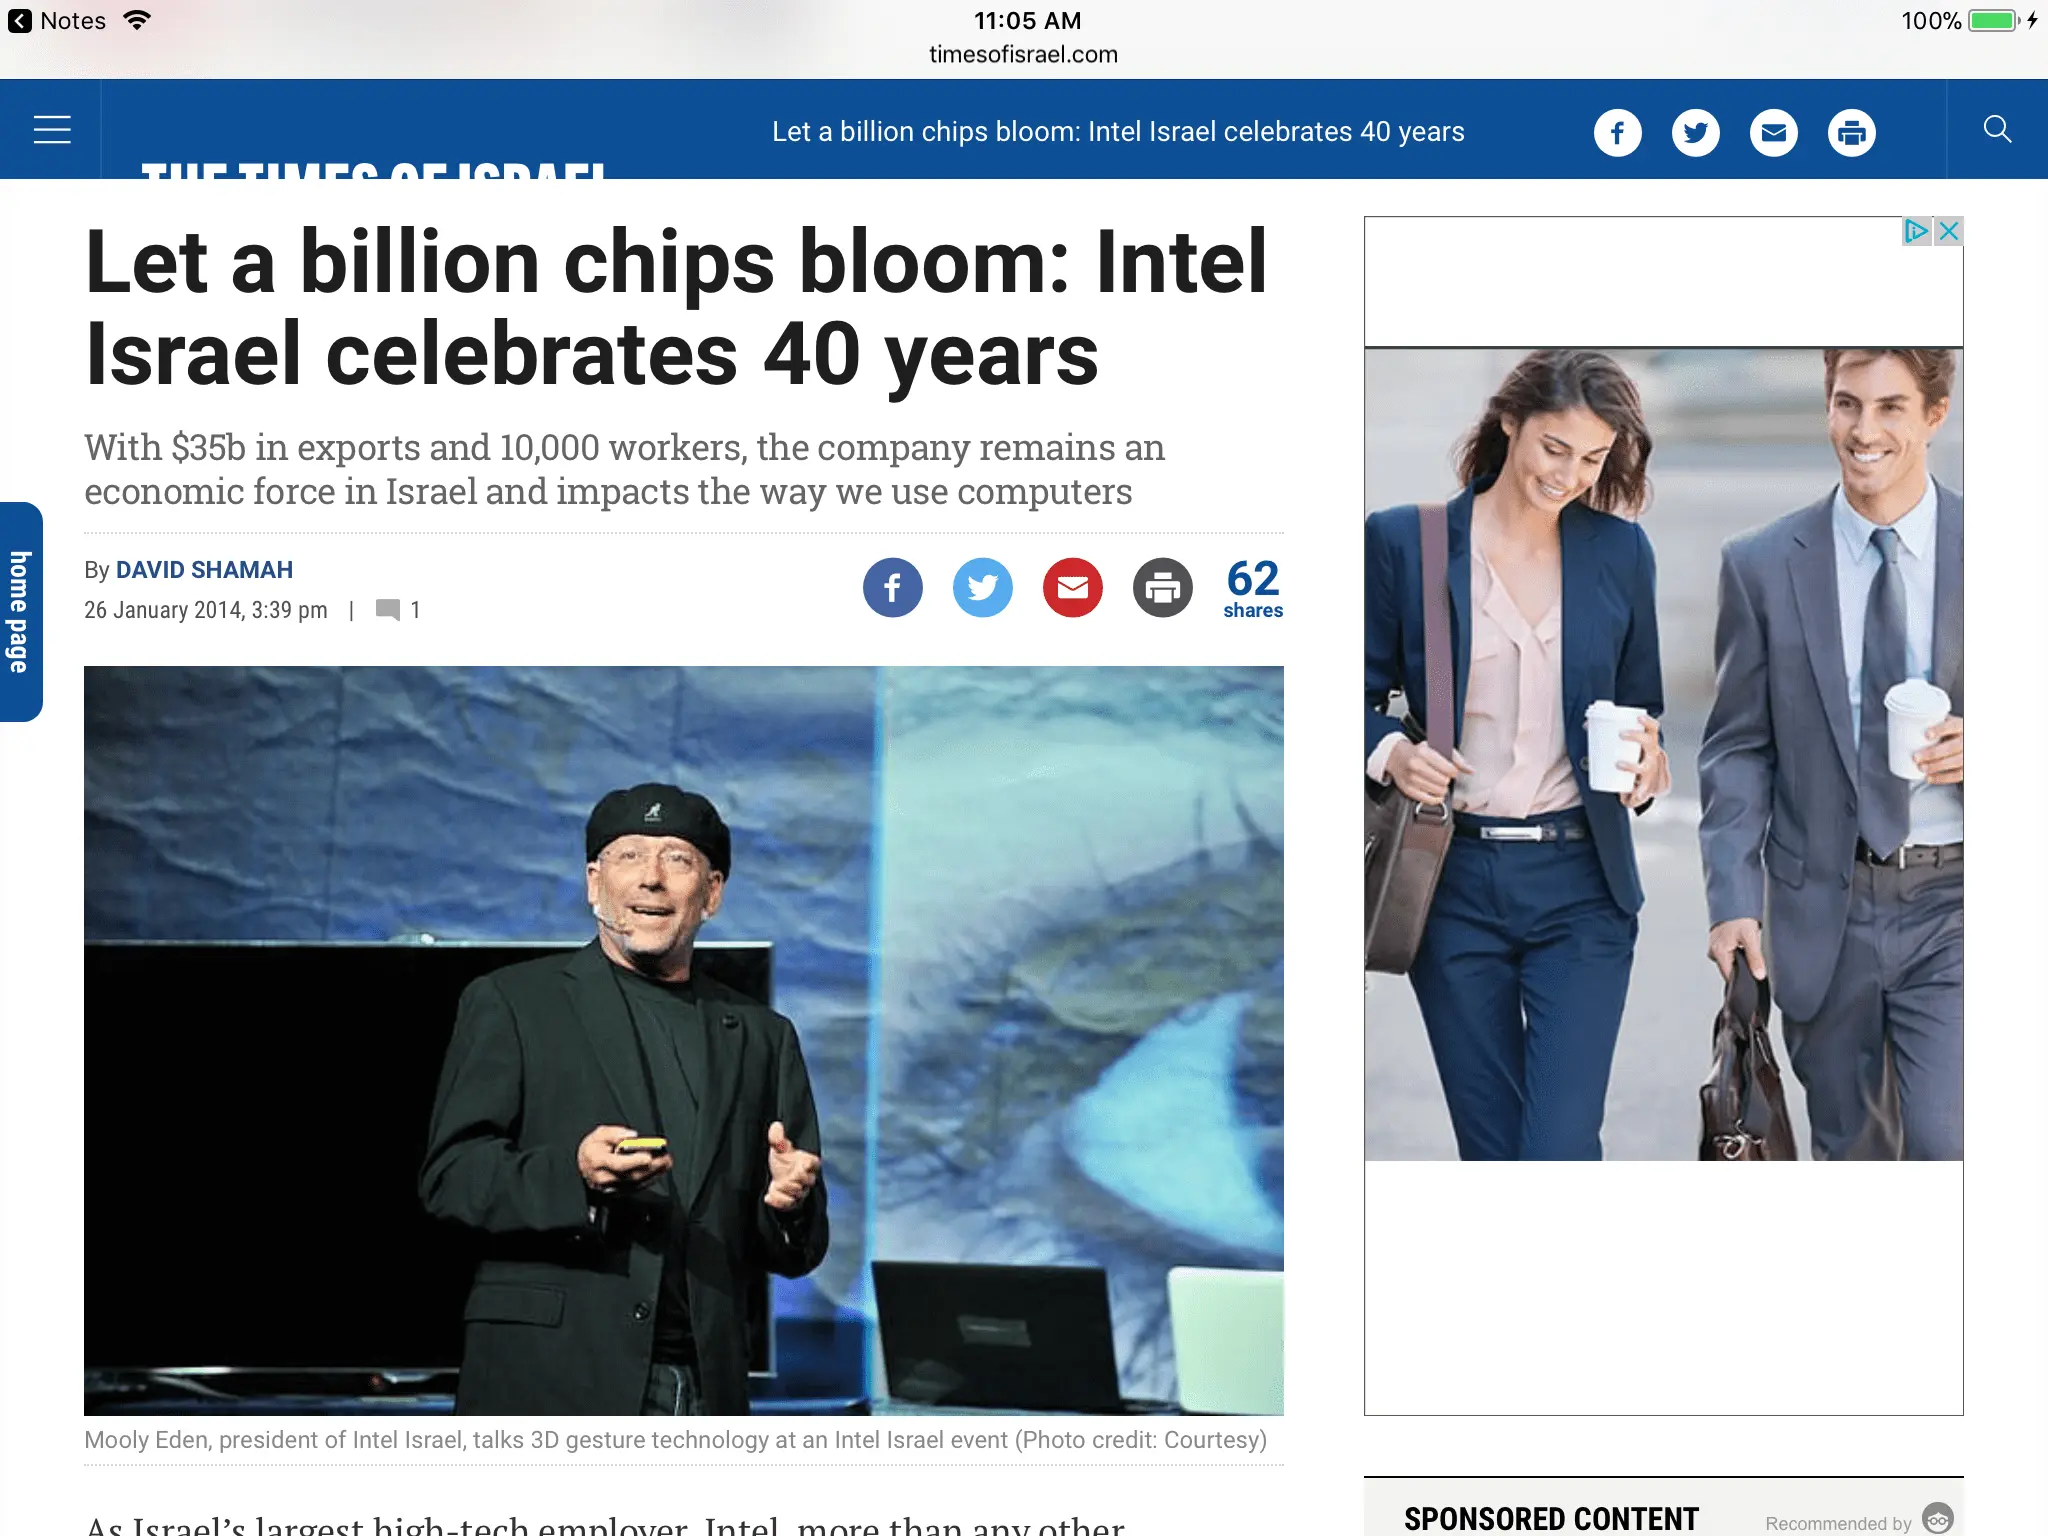
Task: View the 62 shares count
Action: point(1253,589)
